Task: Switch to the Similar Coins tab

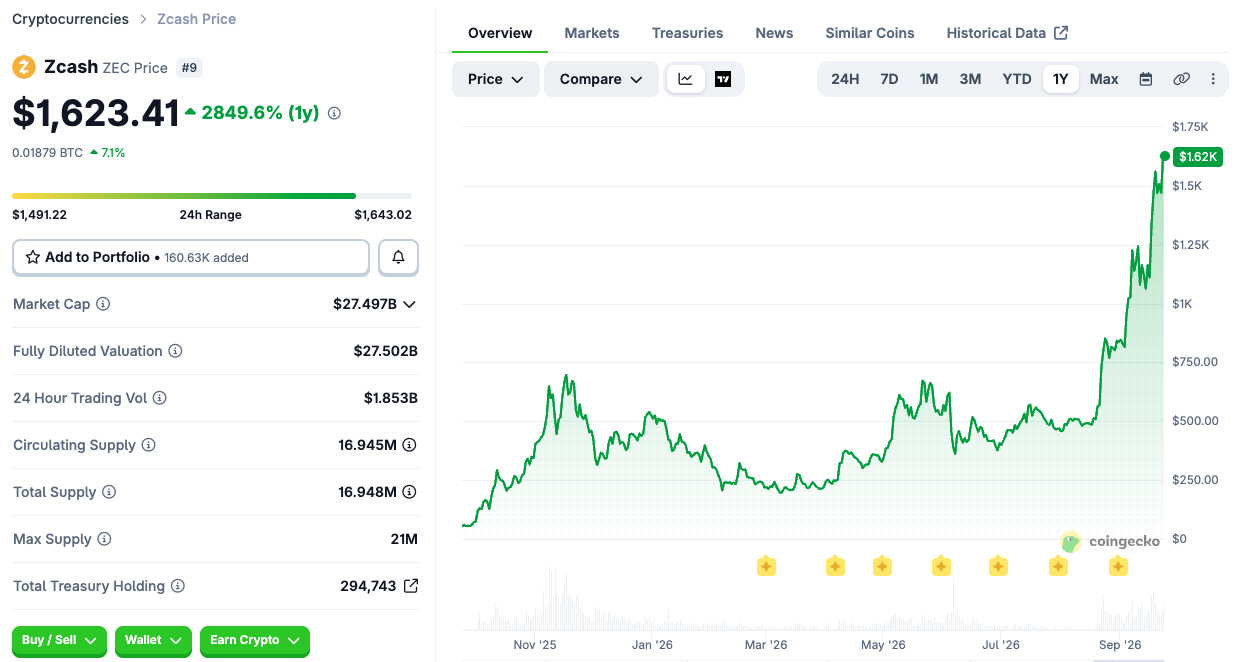Action: tap(870, 33)
